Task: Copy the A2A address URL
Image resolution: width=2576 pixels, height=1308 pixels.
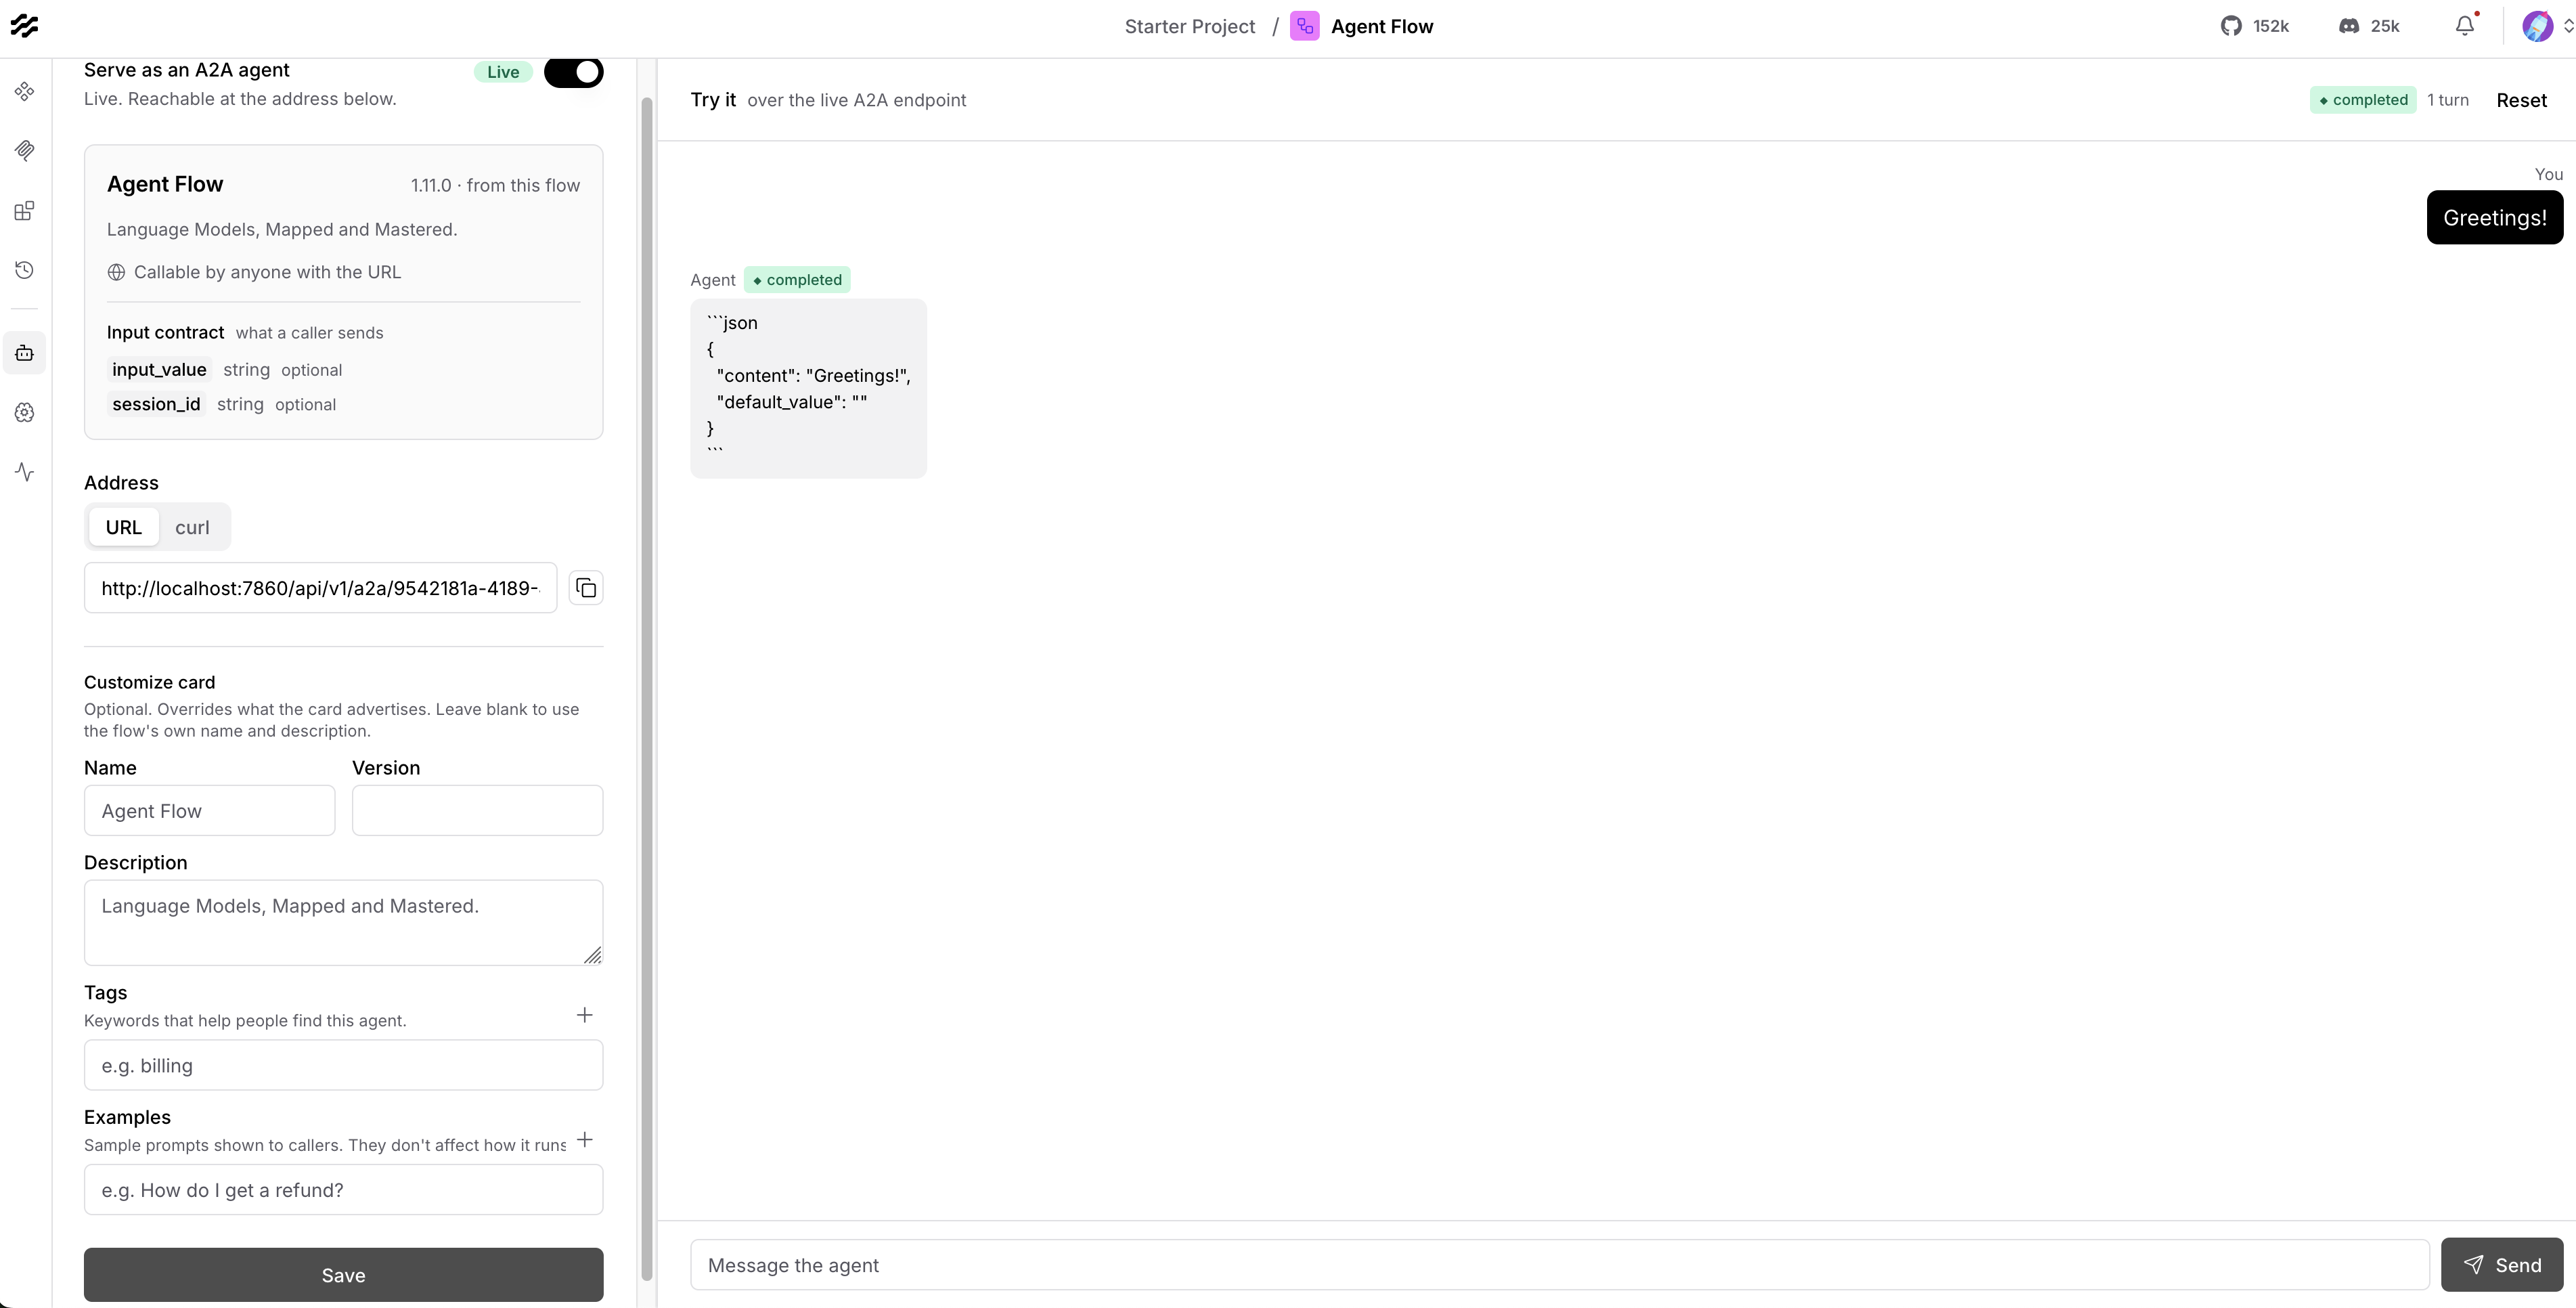Action: [x=586, y=588]
